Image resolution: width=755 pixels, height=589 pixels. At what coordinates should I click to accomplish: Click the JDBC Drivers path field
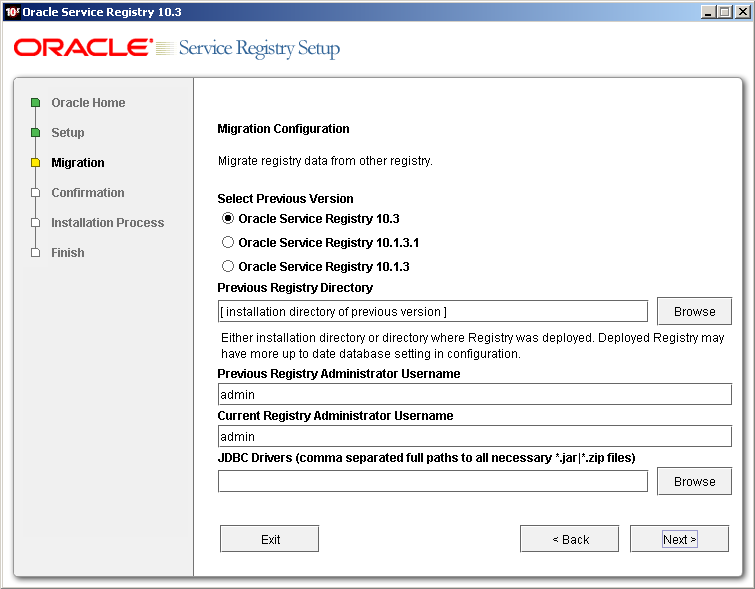tap(432, 481)
